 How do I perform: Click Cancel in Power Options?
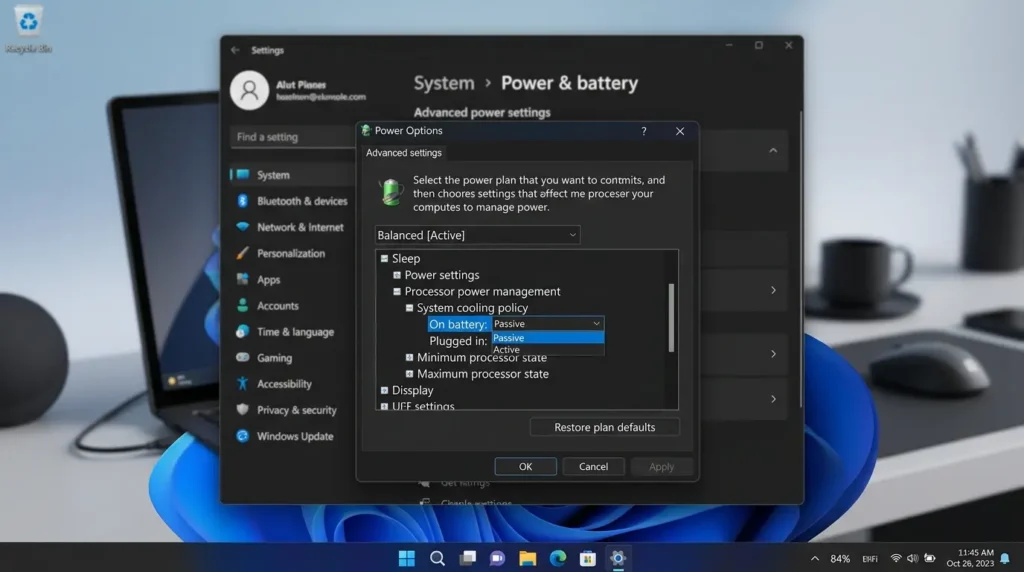[x=594, y=466]
